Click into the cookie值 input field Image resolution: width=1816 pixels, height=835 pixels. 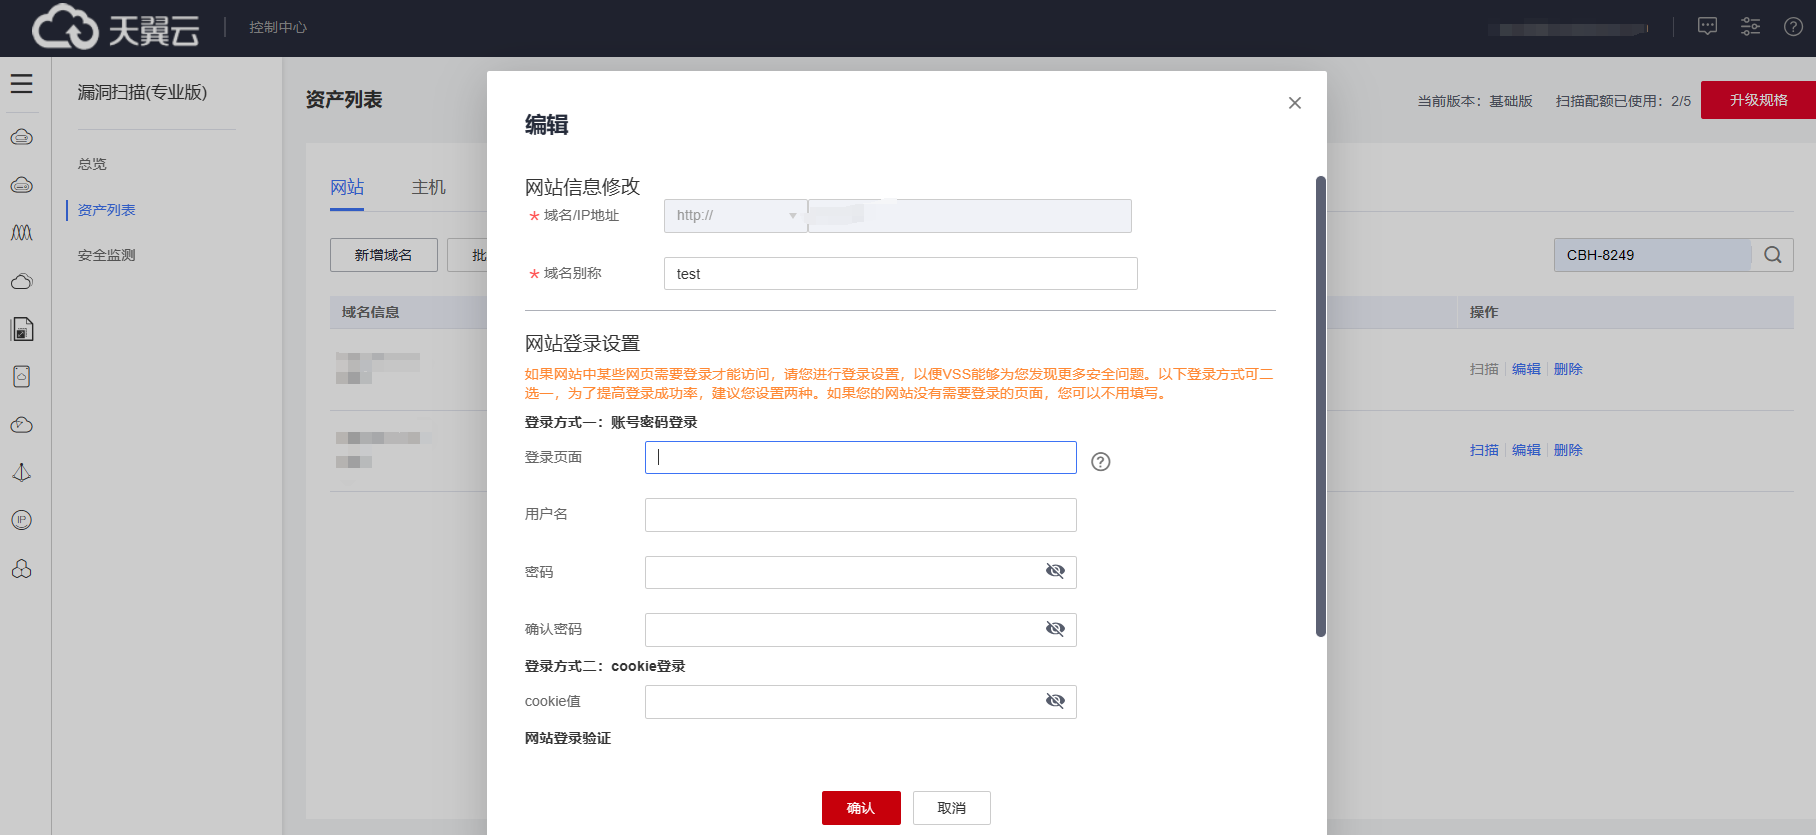point(861,702)
